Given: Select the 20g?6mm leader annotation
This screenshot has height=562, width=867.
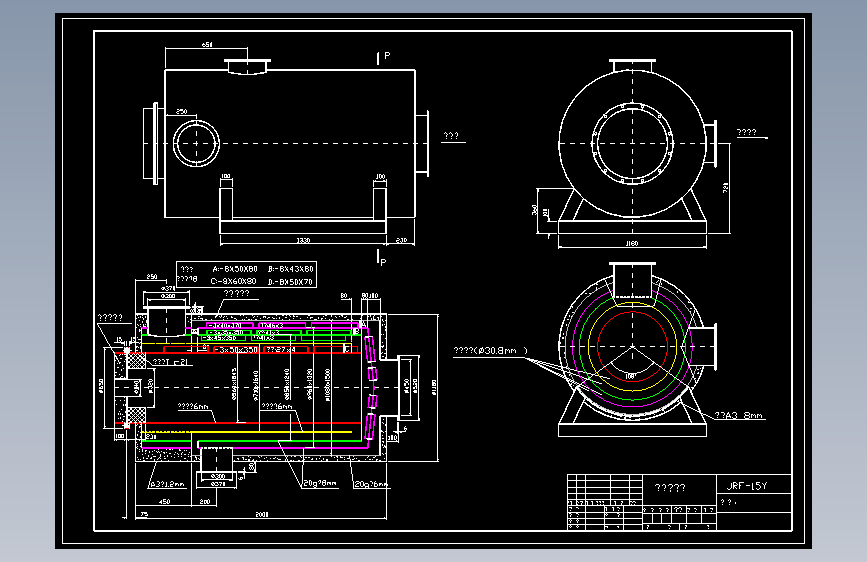Looking at the screenshot, I should pos(370,484).
